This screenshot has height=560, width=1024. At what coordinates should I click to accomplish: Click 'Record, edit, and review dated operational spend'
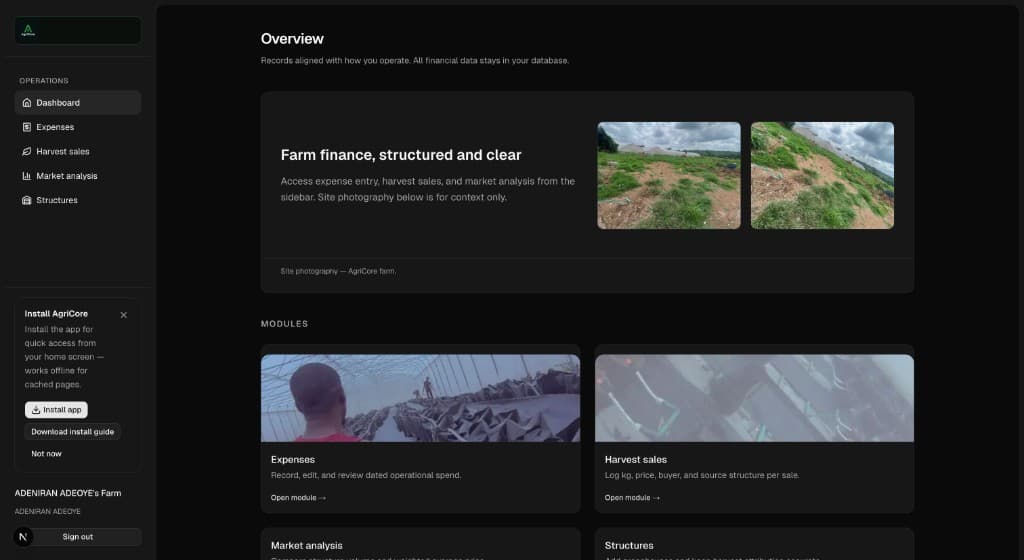click(366, 475)
